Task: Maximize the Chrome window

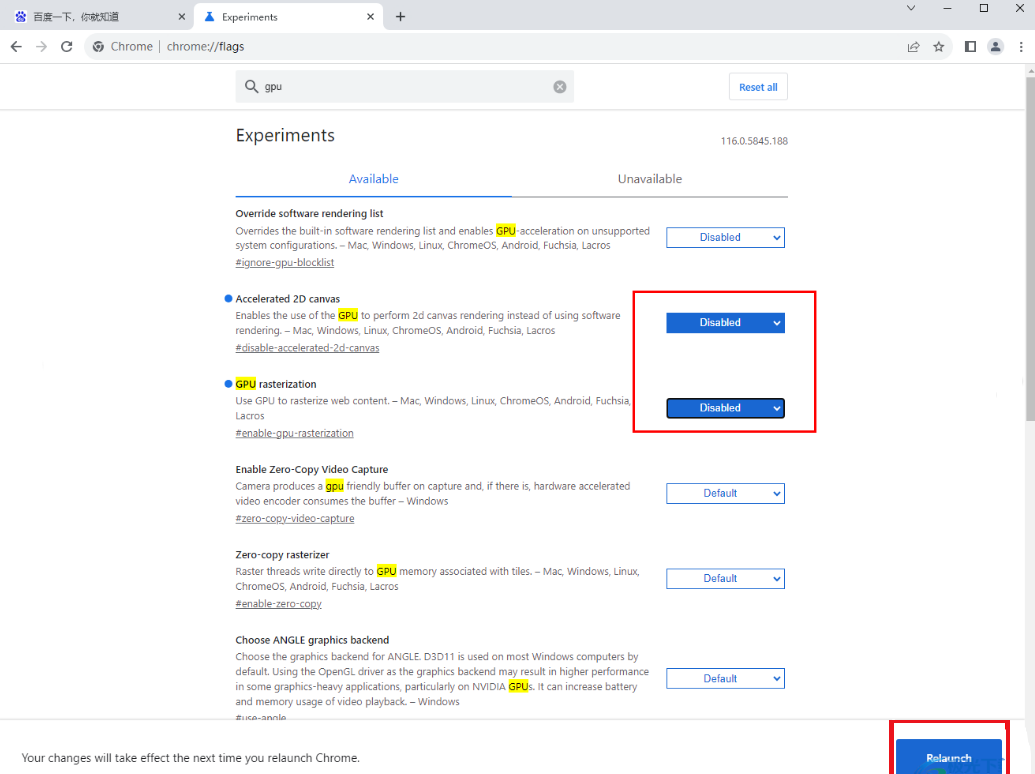Action: point(984,8)
